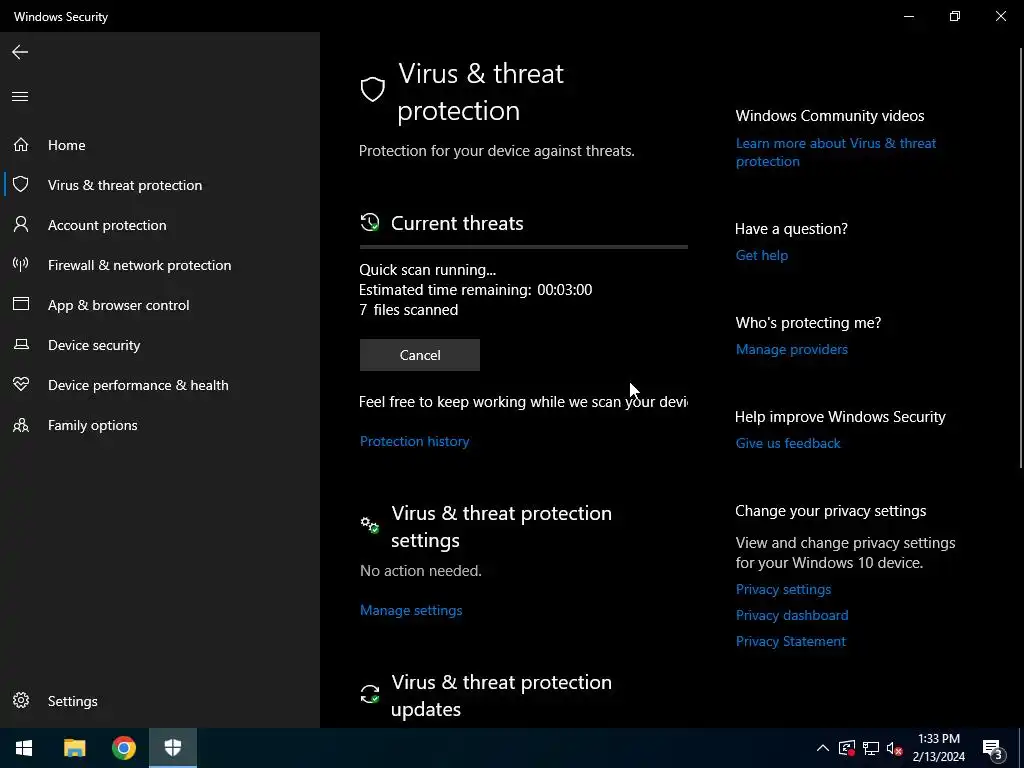
Task: Click the Settings gear icon
Action: 21,700
